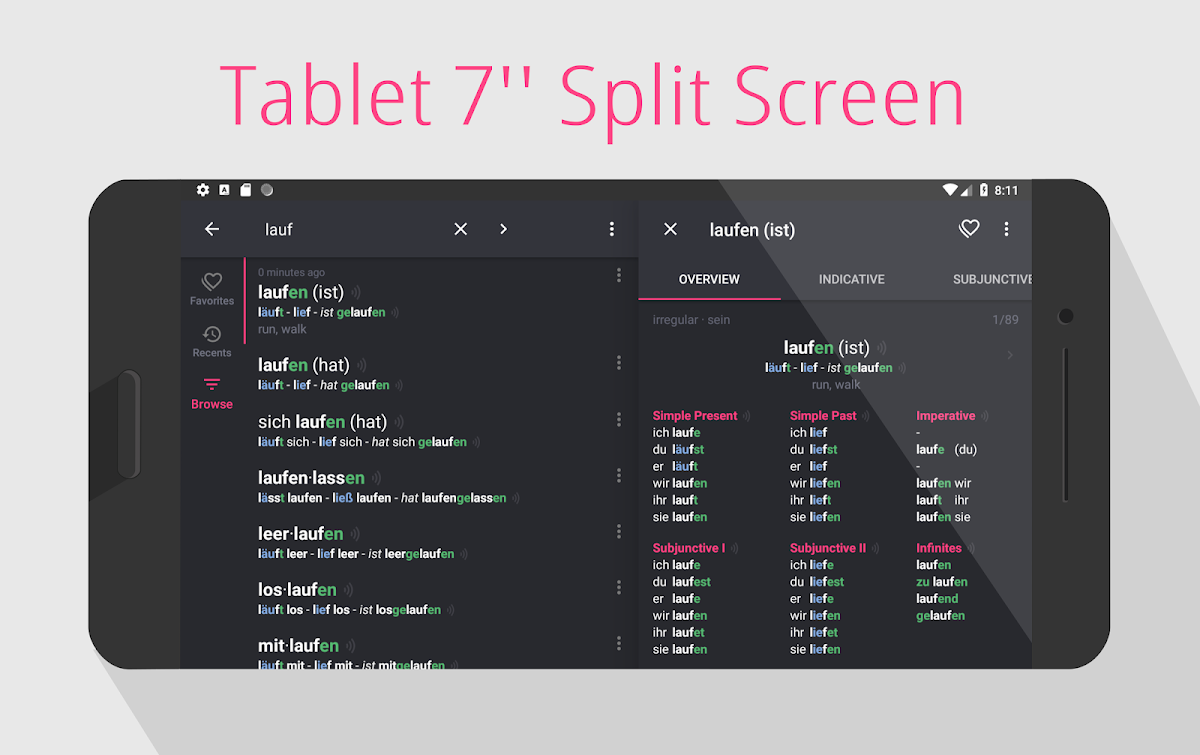1200x755 pixels.
Task: Open the detail panel overflow menu
Action: coord(1006,229)
